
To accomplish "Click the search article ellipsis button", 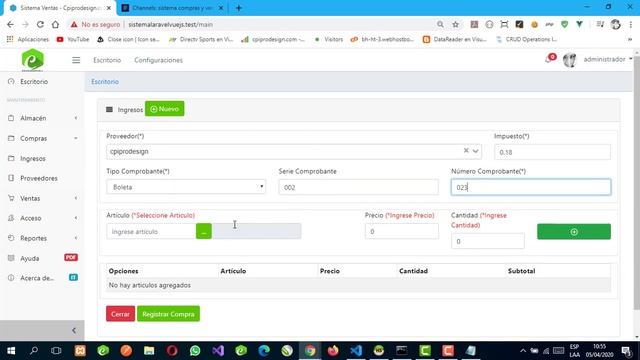I will pyautogui.click(x=204, y=231).
